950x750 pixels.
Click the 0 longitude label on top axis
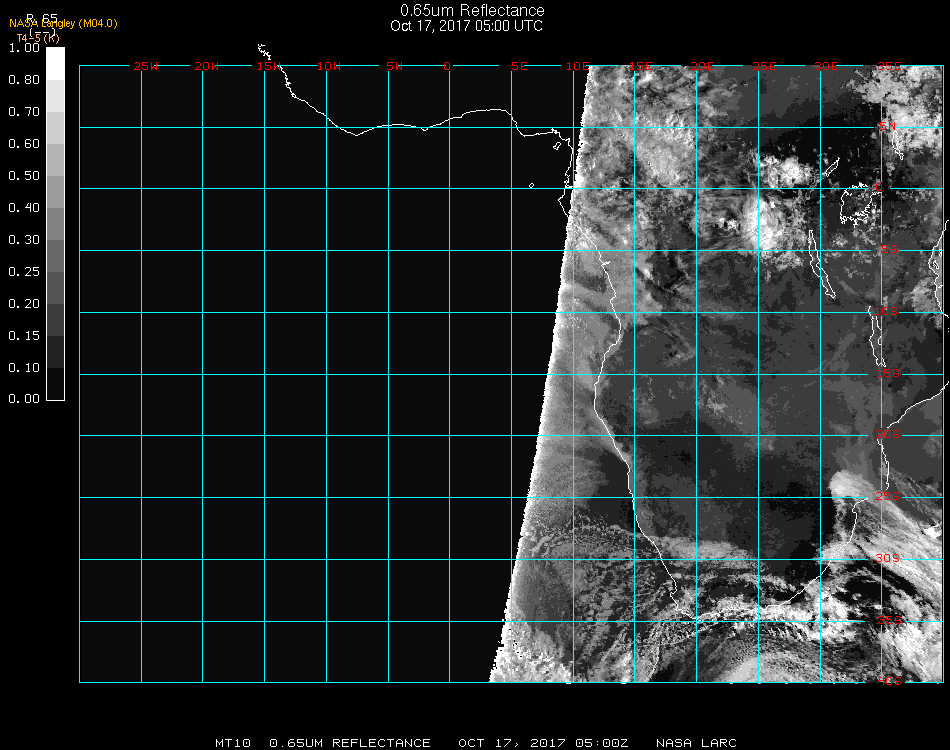tap(448, 66)
